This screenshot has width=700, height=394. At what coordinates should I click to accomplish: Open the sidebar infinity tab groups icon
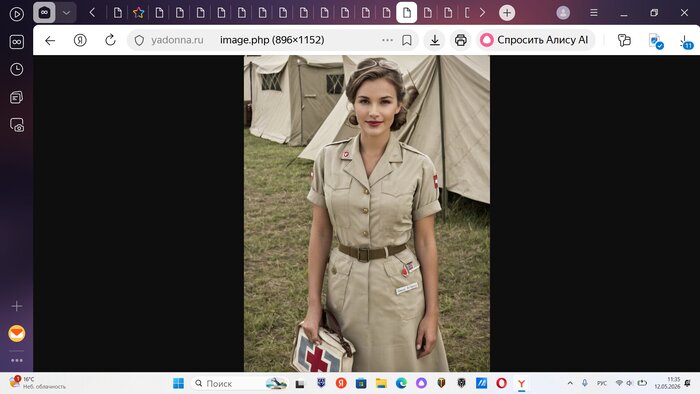(x=17, y=42)
